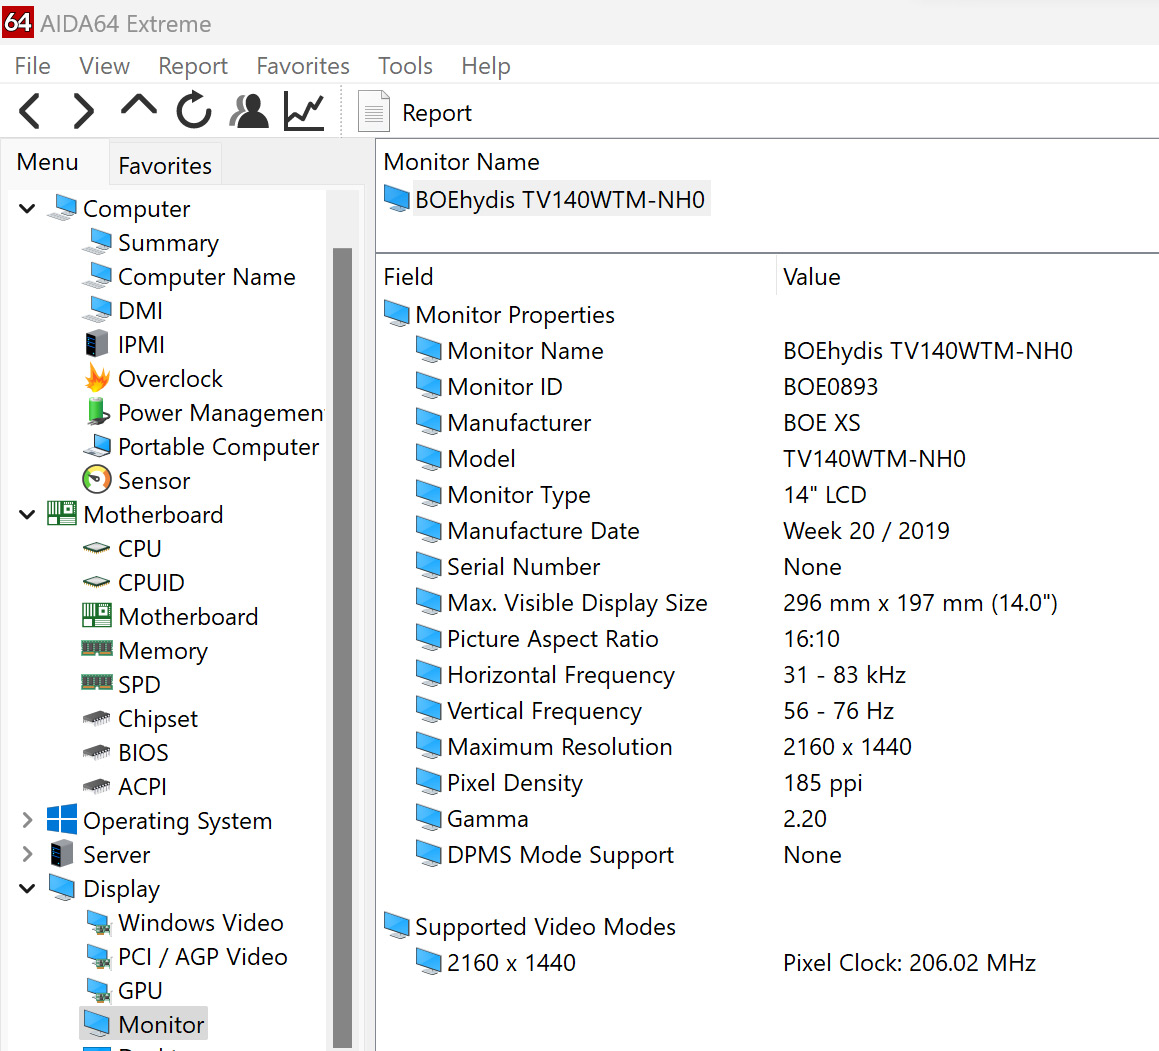The height and width of the screenshot is (1051, 1159).
Task: Click the Refresh toolbar icon
Action: tap(194, 110)
